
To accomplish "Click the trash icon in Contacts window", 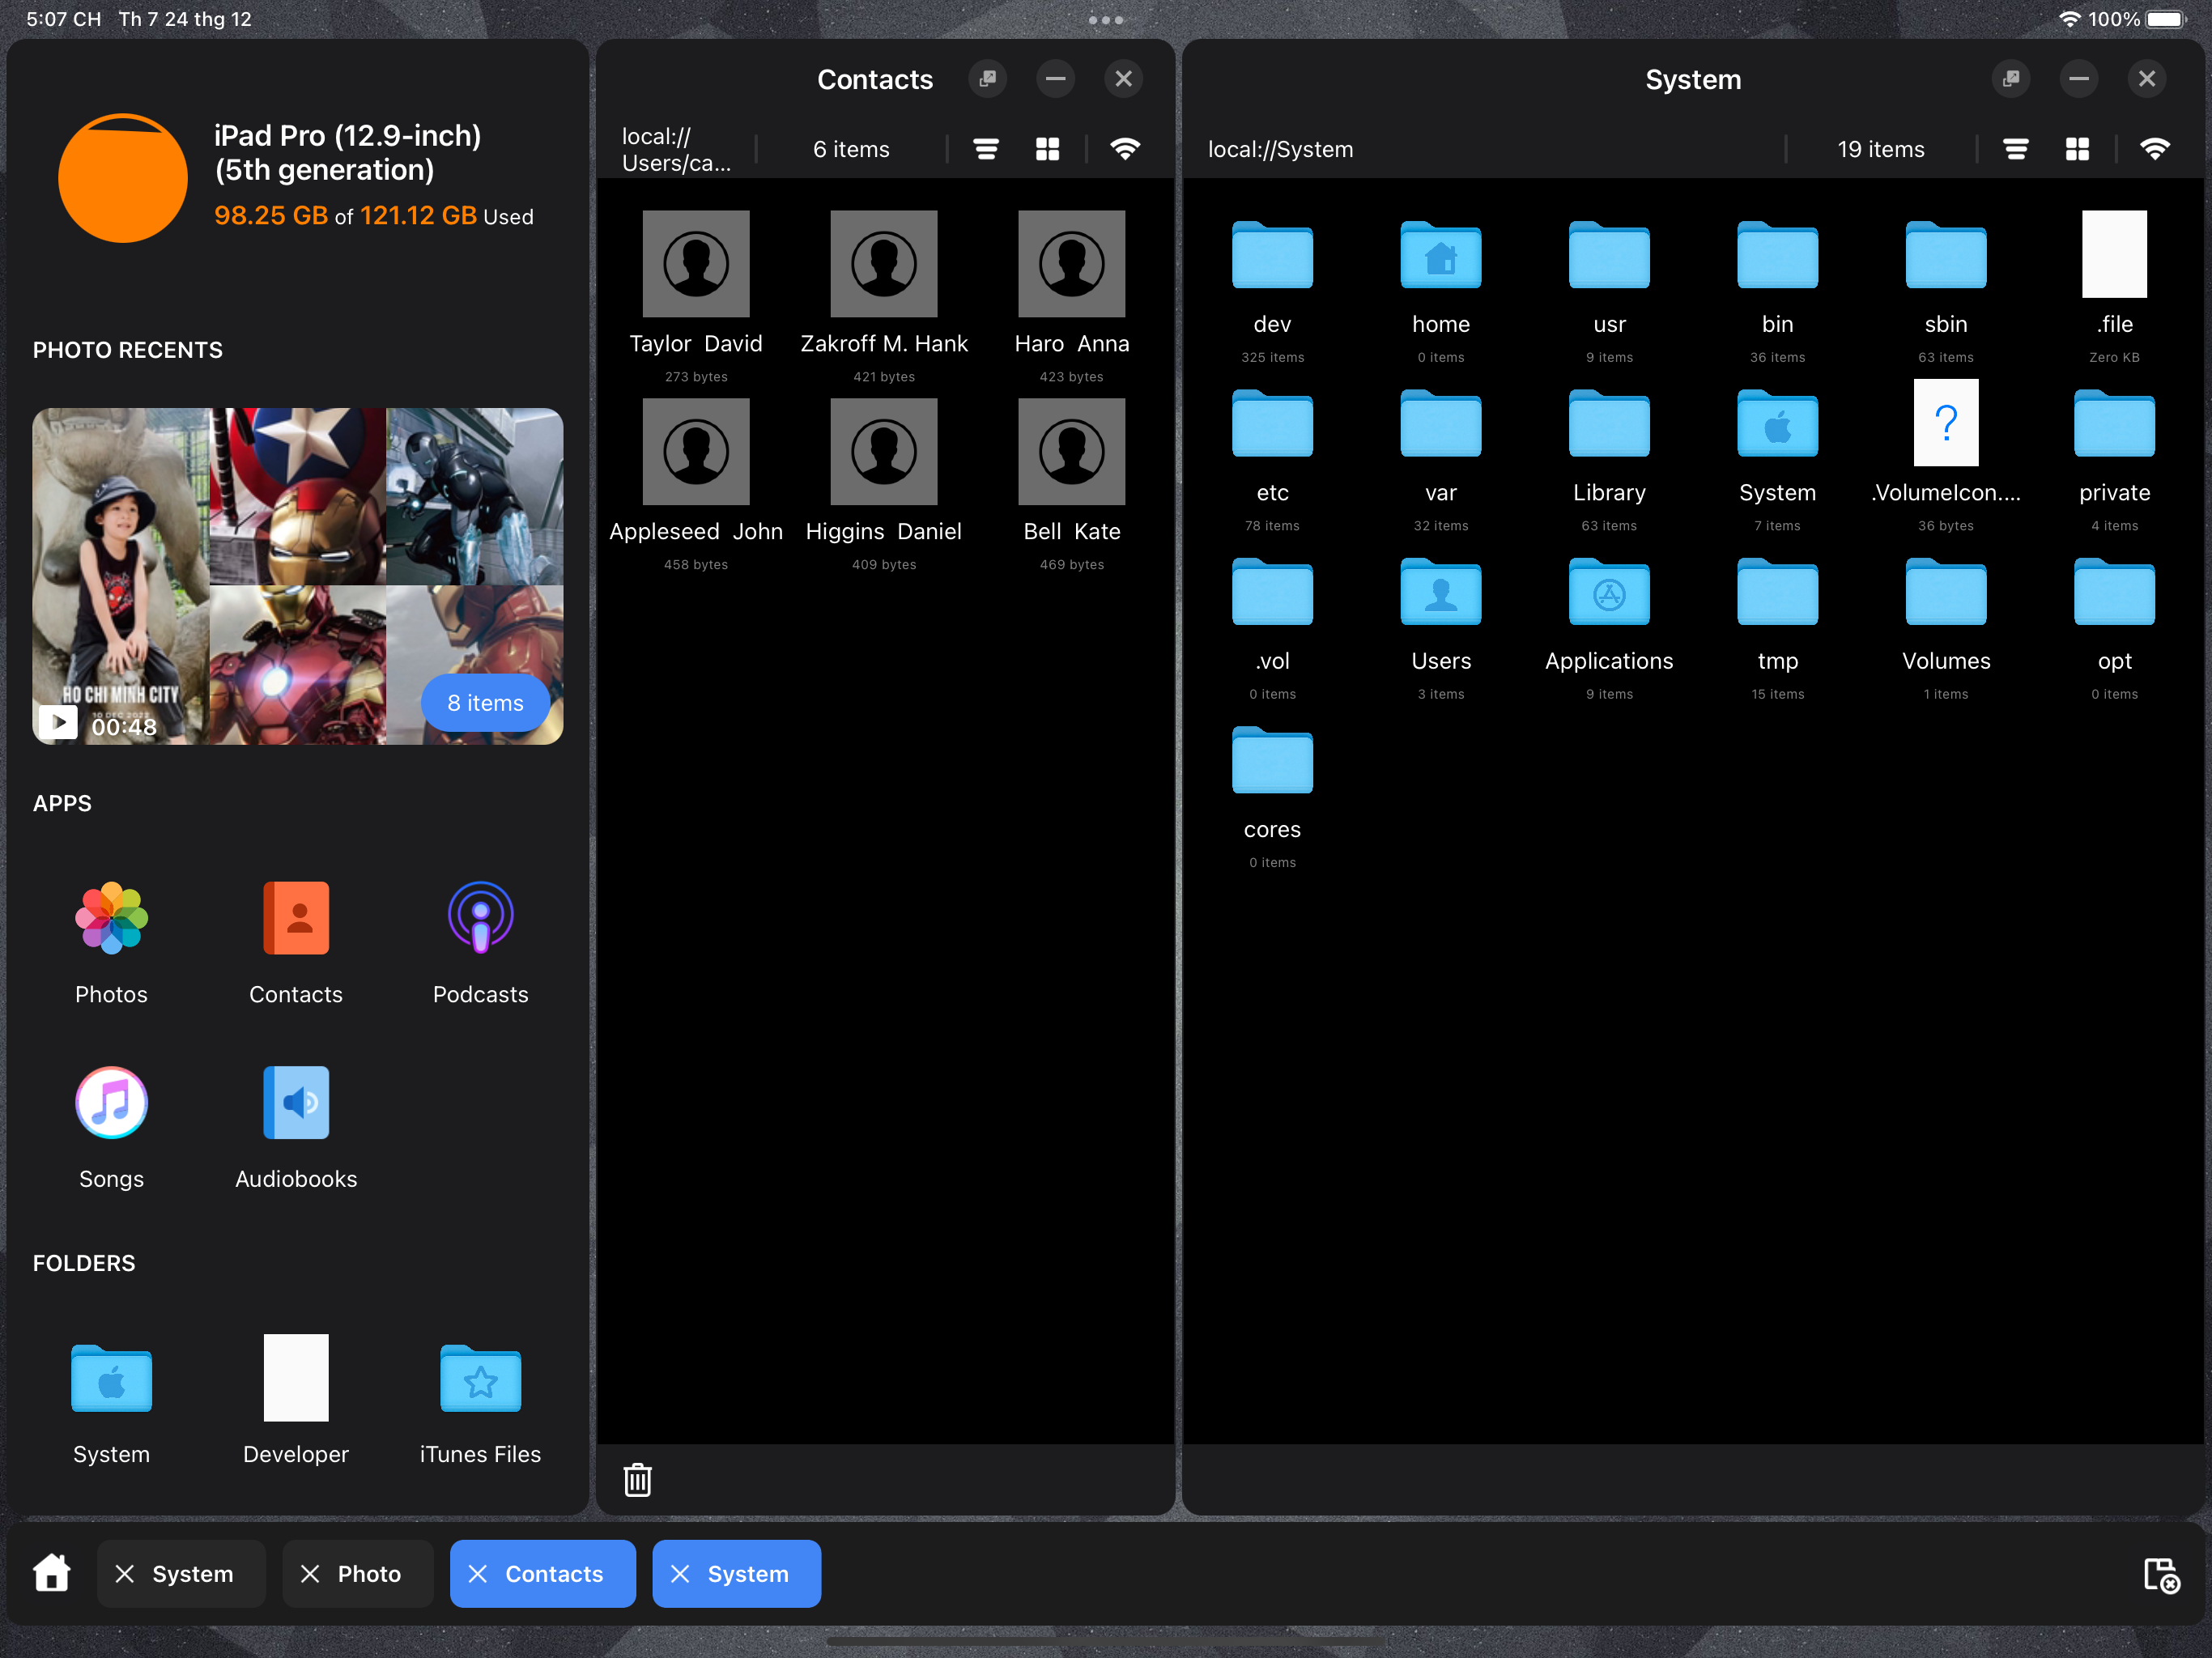I will coord(637,1479).
